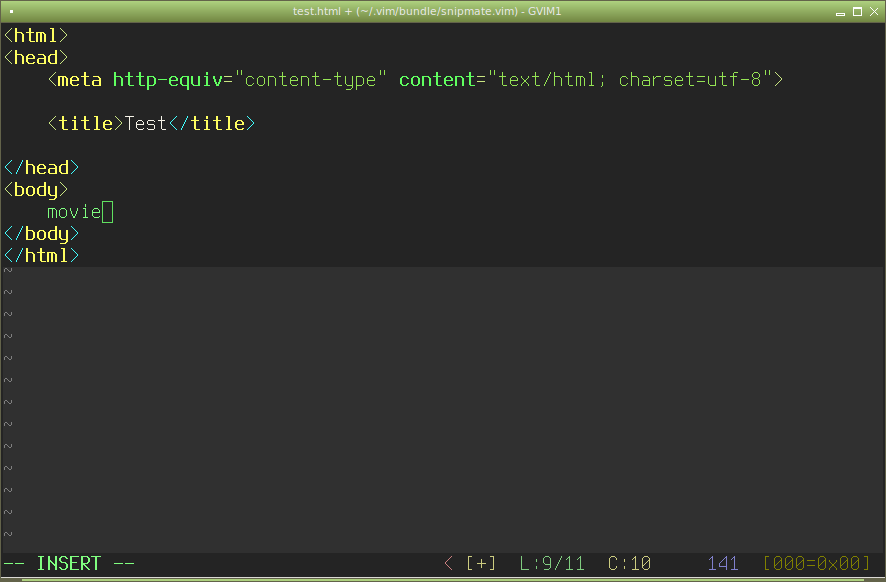Click the INSERT mode indicator
The height and width of the screenshot is (582, 886).
coord(69,563)
